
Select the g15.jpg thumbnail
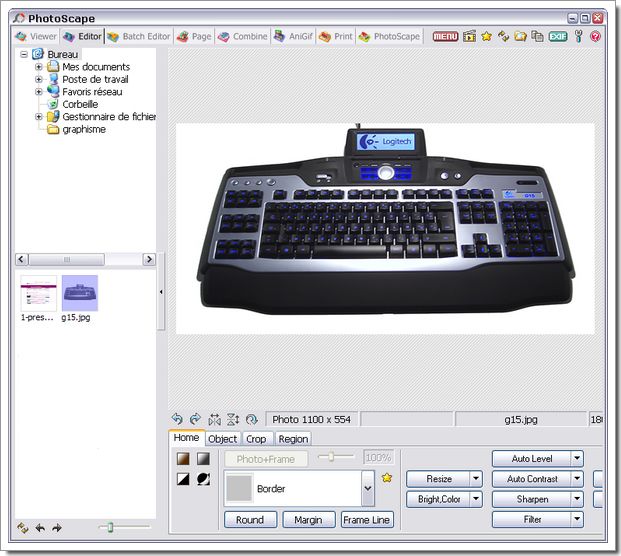click(x=80, y=298)
